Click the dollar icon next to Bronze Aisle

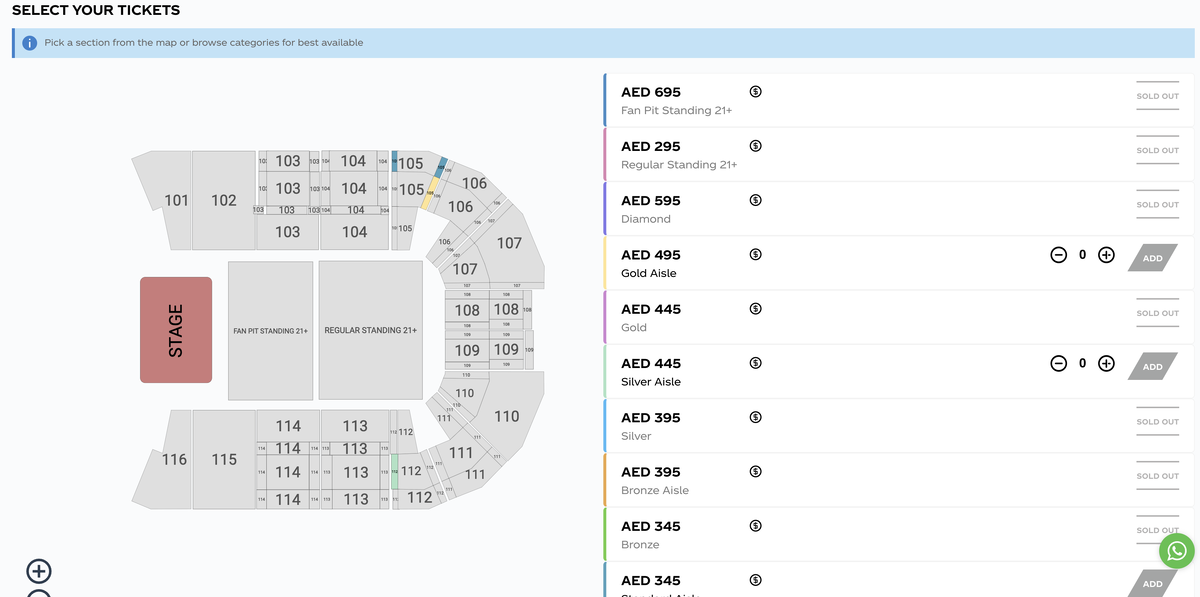[x=755, y=471]
